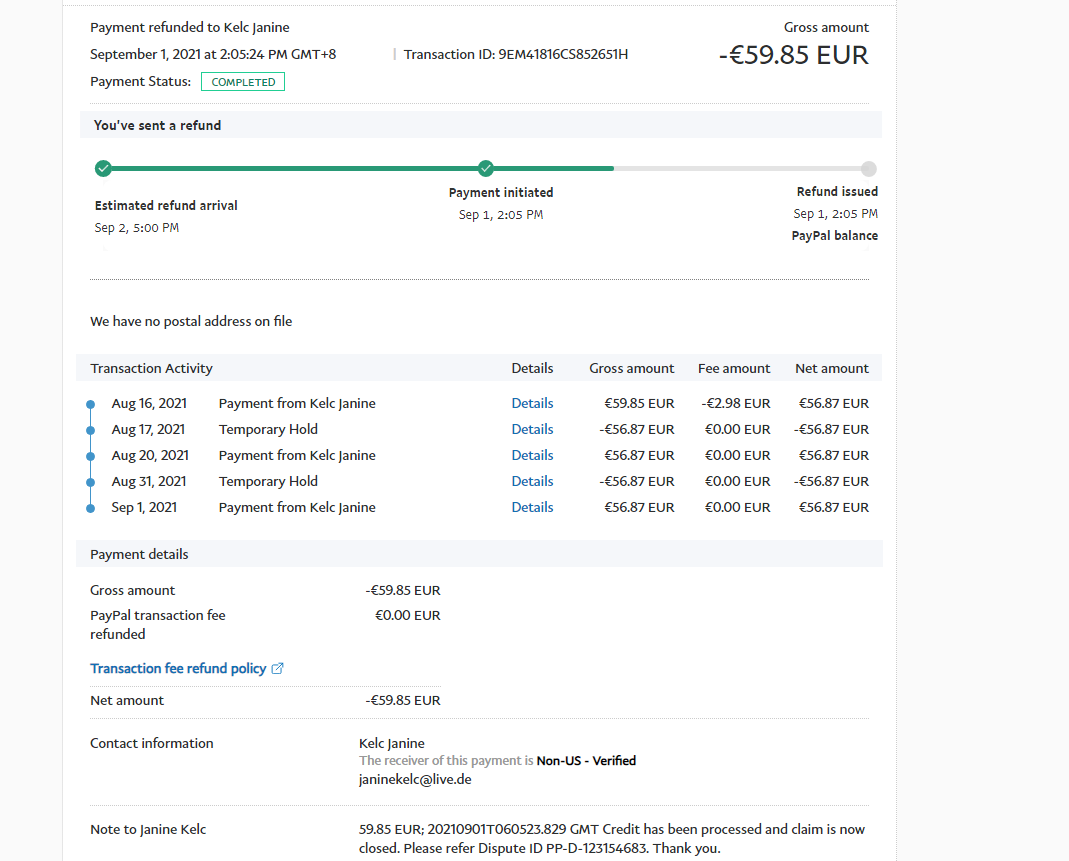Open Details for Aug 17 Temporary Hold
This screenshot has height=861, width=1069.
(532, 429)
